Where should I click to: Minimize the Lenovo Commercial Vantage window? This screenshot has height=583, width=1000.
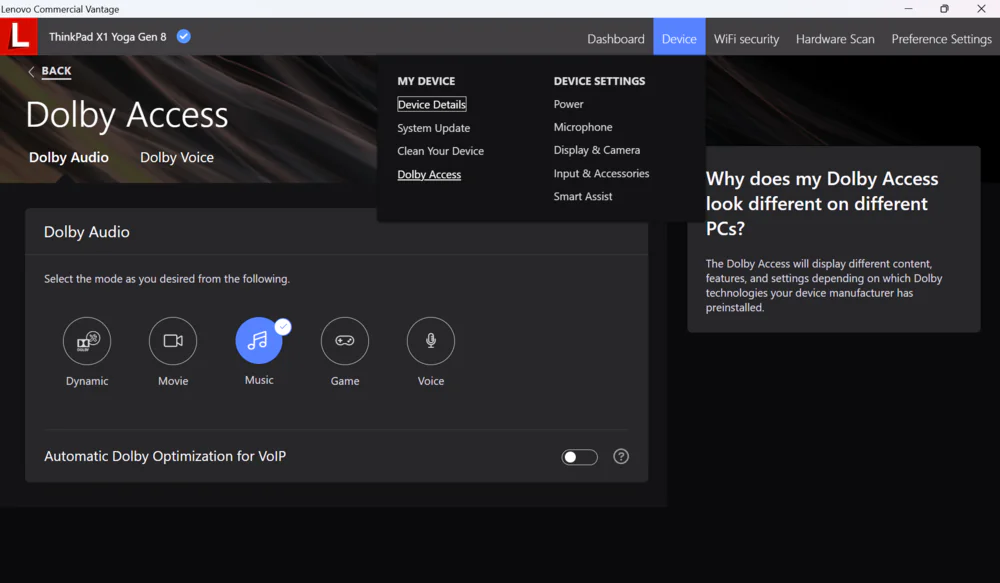tap(908, 9)
